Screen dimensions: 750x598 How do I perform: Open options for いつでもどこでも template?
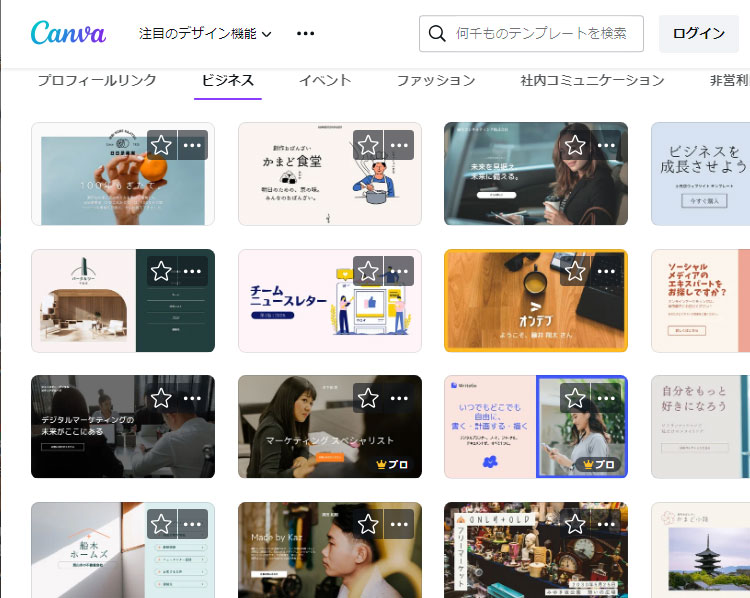(x=606, y=398)
